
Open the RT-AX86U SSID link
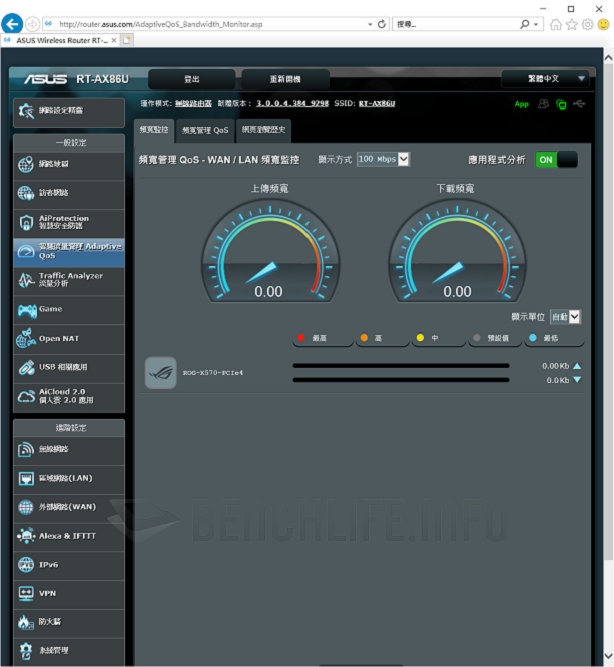(x=377, y=104)
